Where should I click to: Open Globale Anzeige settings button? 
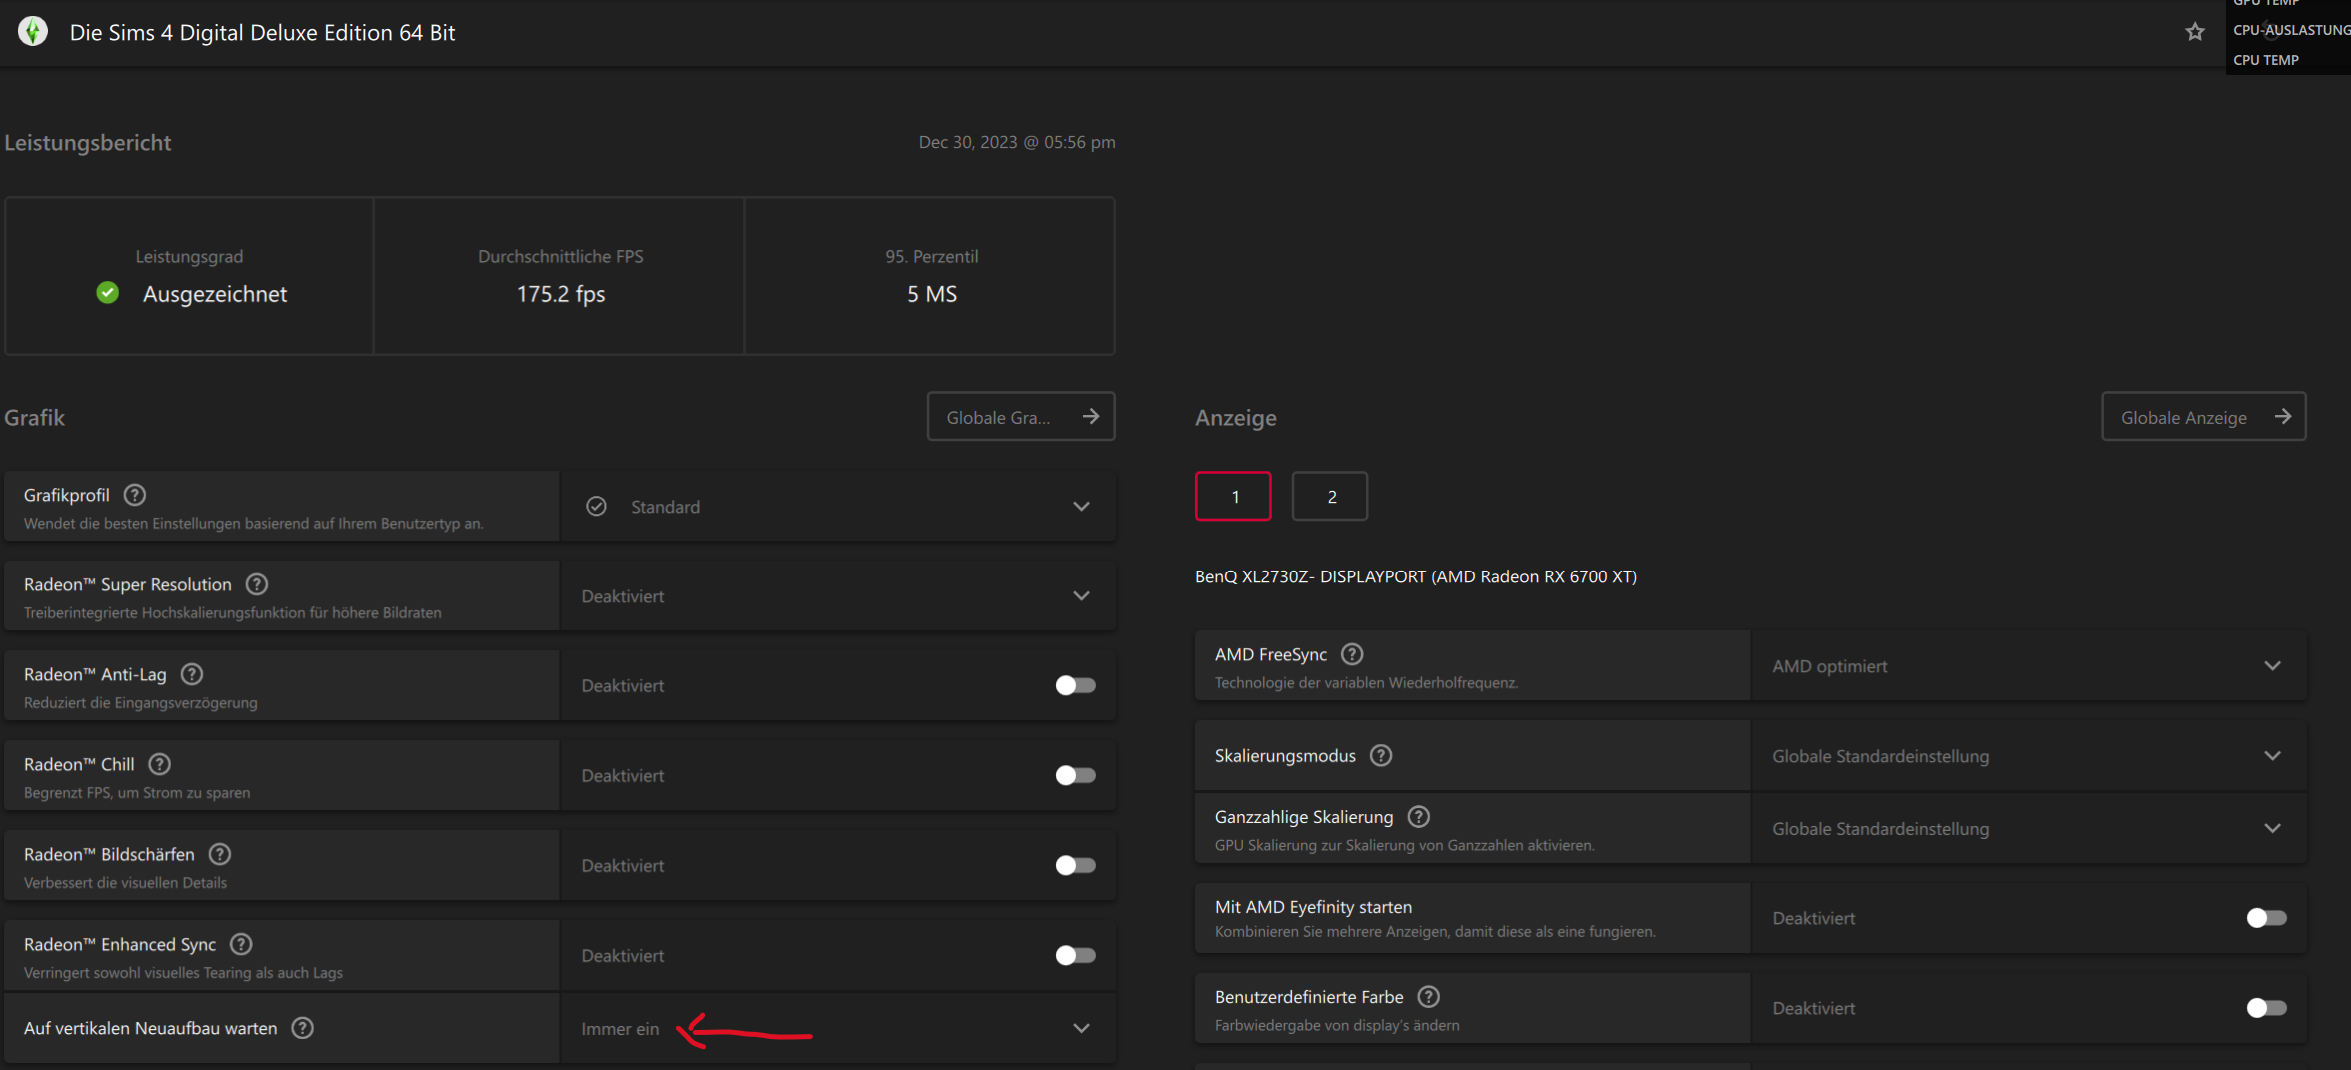(2204, 417)
